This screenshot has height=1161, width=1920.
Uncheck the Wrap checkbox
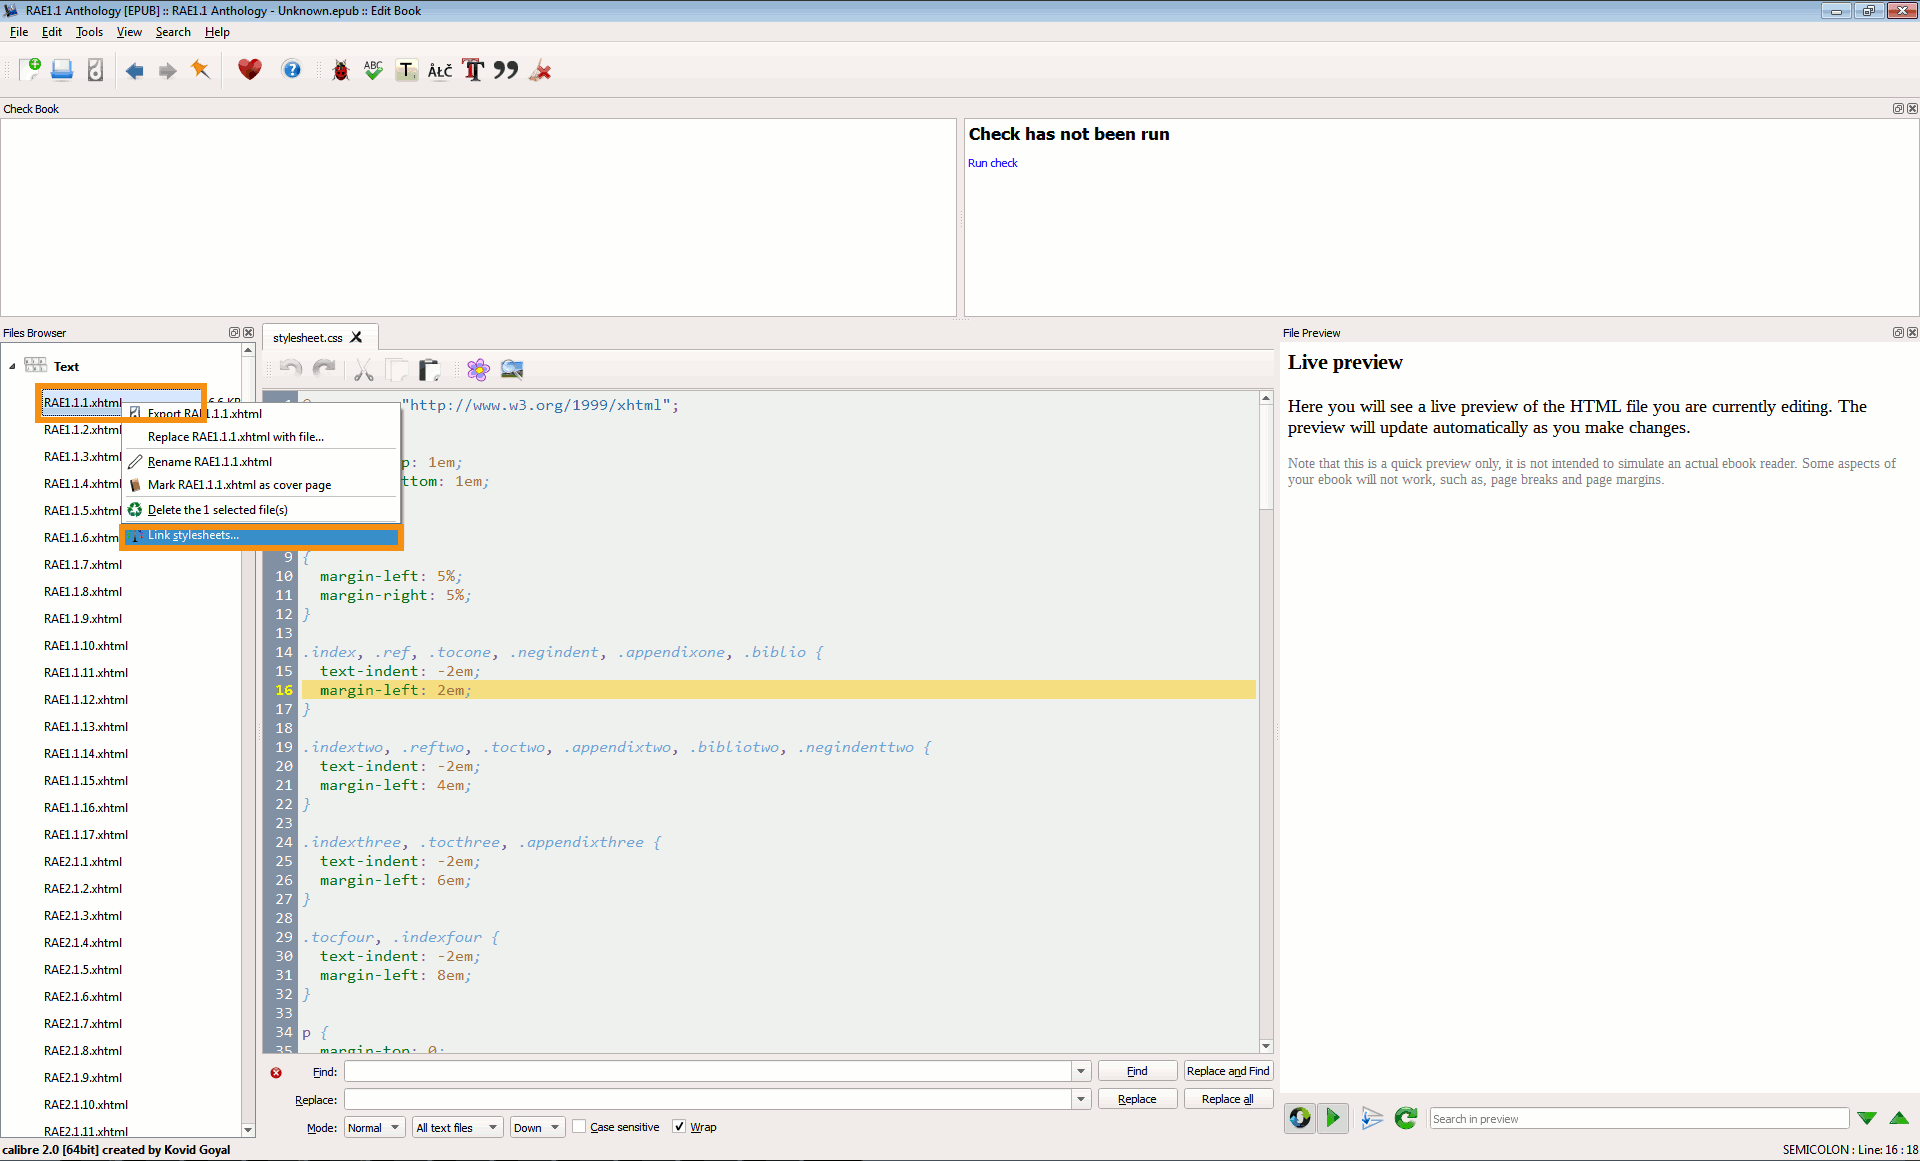[x=680, y=1127]
